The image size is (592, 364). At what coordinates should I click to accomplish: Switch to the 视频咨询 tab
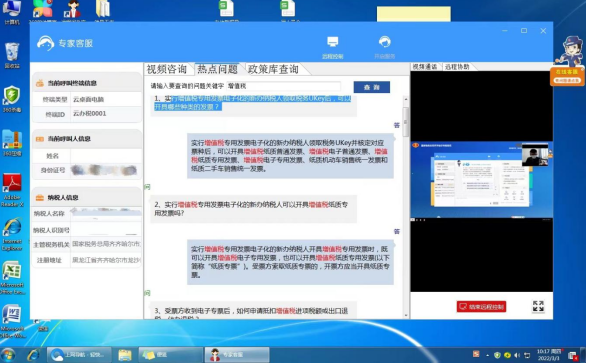click(x=167, y=69)
